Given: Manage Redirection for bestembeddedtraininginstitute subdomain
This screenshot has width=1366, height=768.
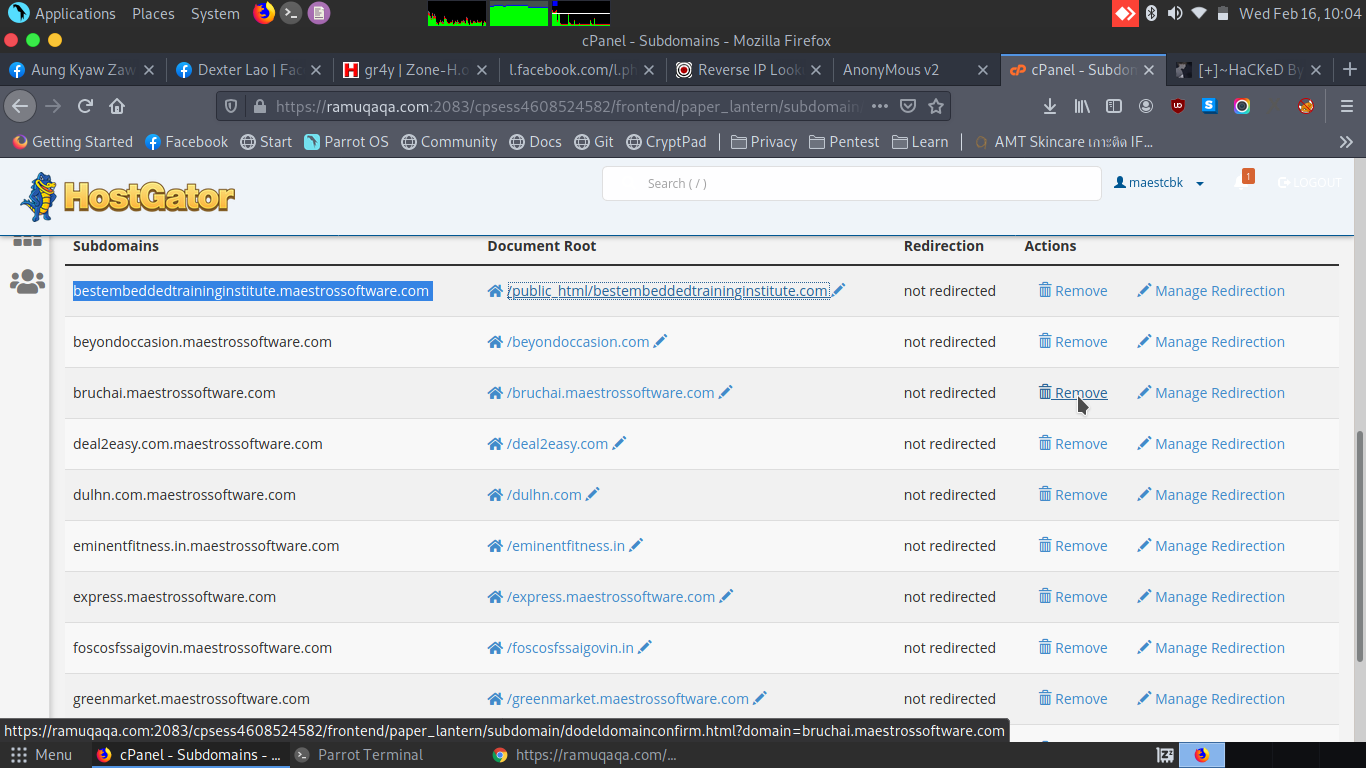Looking at the screenshot, I should [1211, 291].
